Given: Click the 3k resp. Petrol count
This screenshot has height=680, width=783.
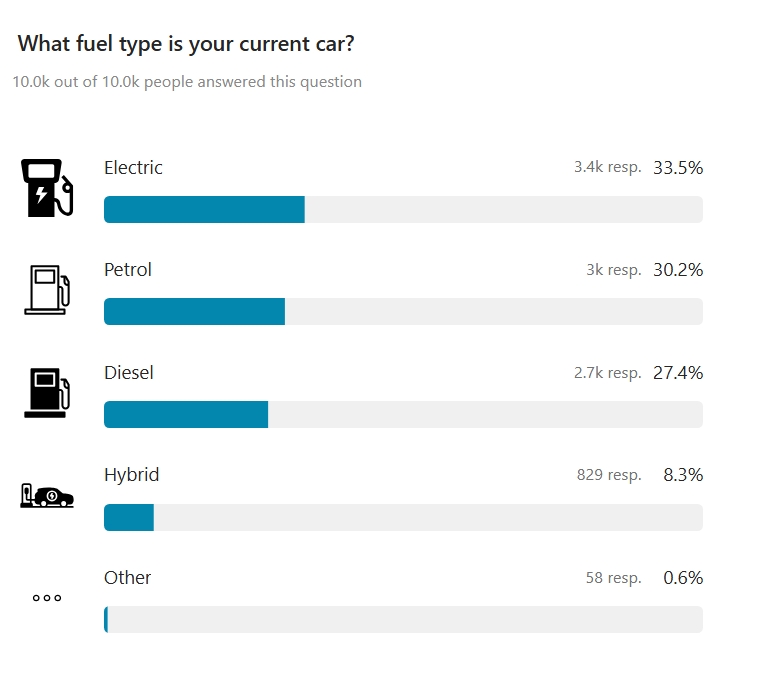Looking at the screenshot, I should pos(614,270).
